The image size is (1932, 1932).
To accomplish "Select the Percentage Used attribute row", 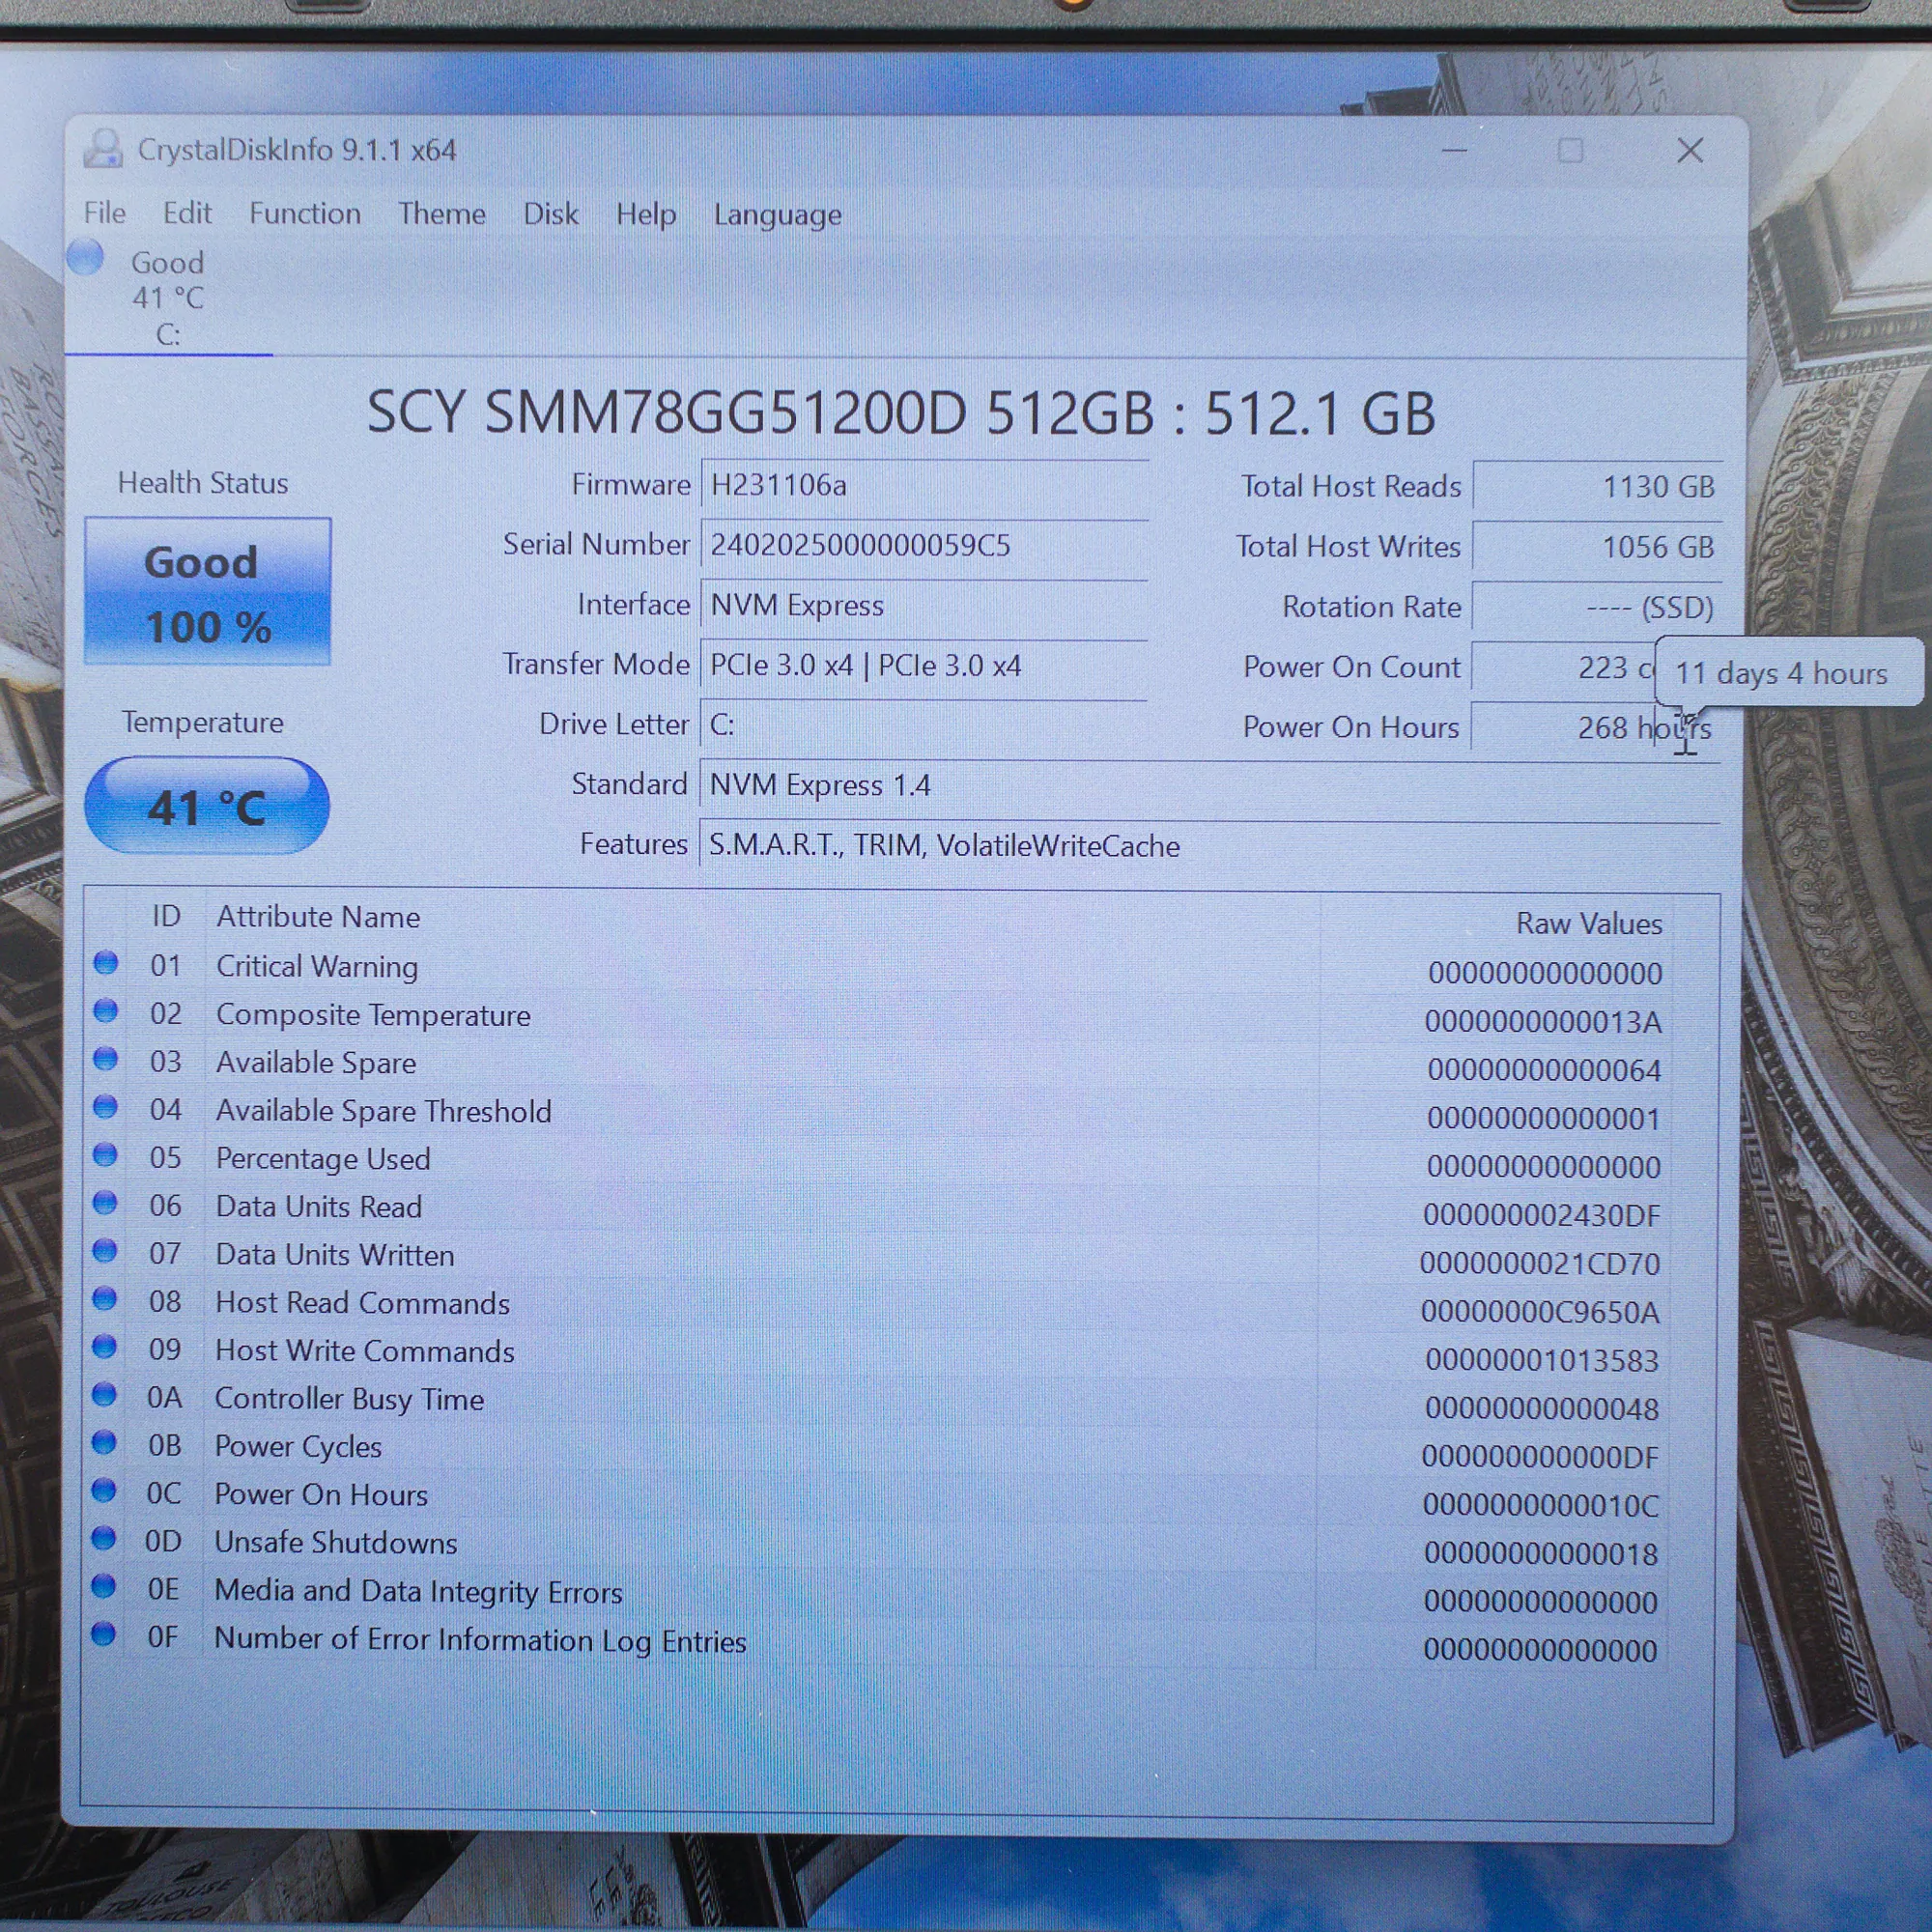I will [x=700, y=1160].
